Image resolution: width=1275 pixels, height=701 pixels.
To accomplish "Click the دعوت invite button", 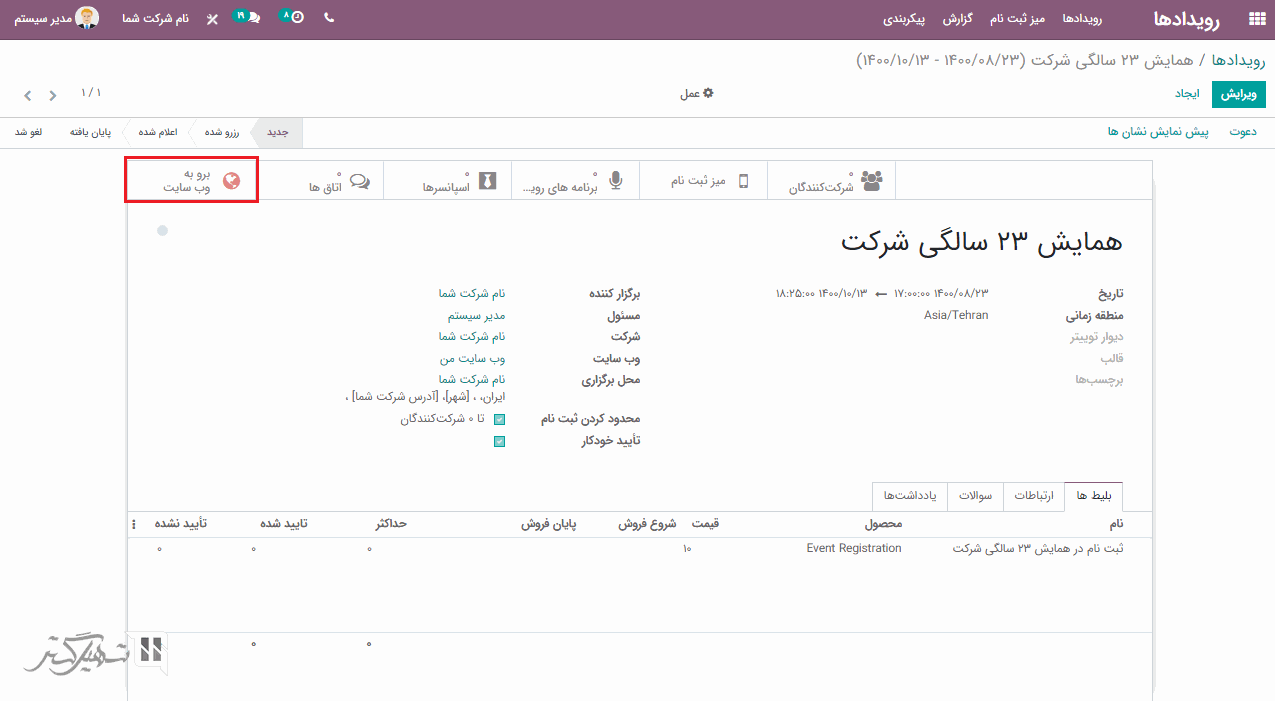I will 1243,132.
